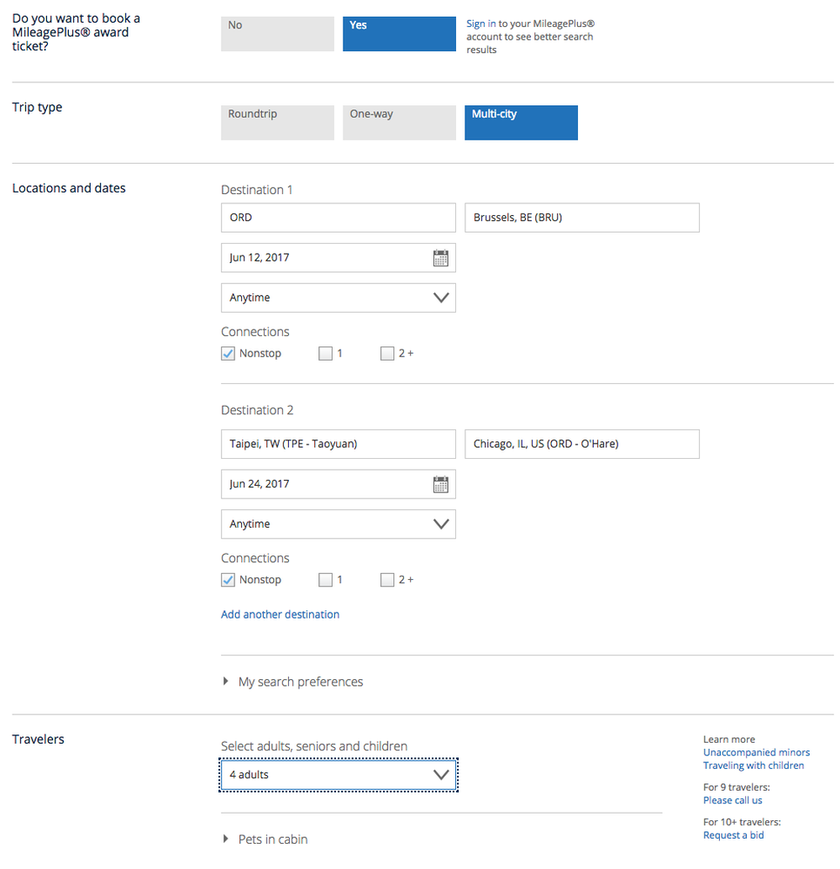Viewport: 840px width, 869px height.
Task: Click Add another destination link
Action: click(280, 615)
